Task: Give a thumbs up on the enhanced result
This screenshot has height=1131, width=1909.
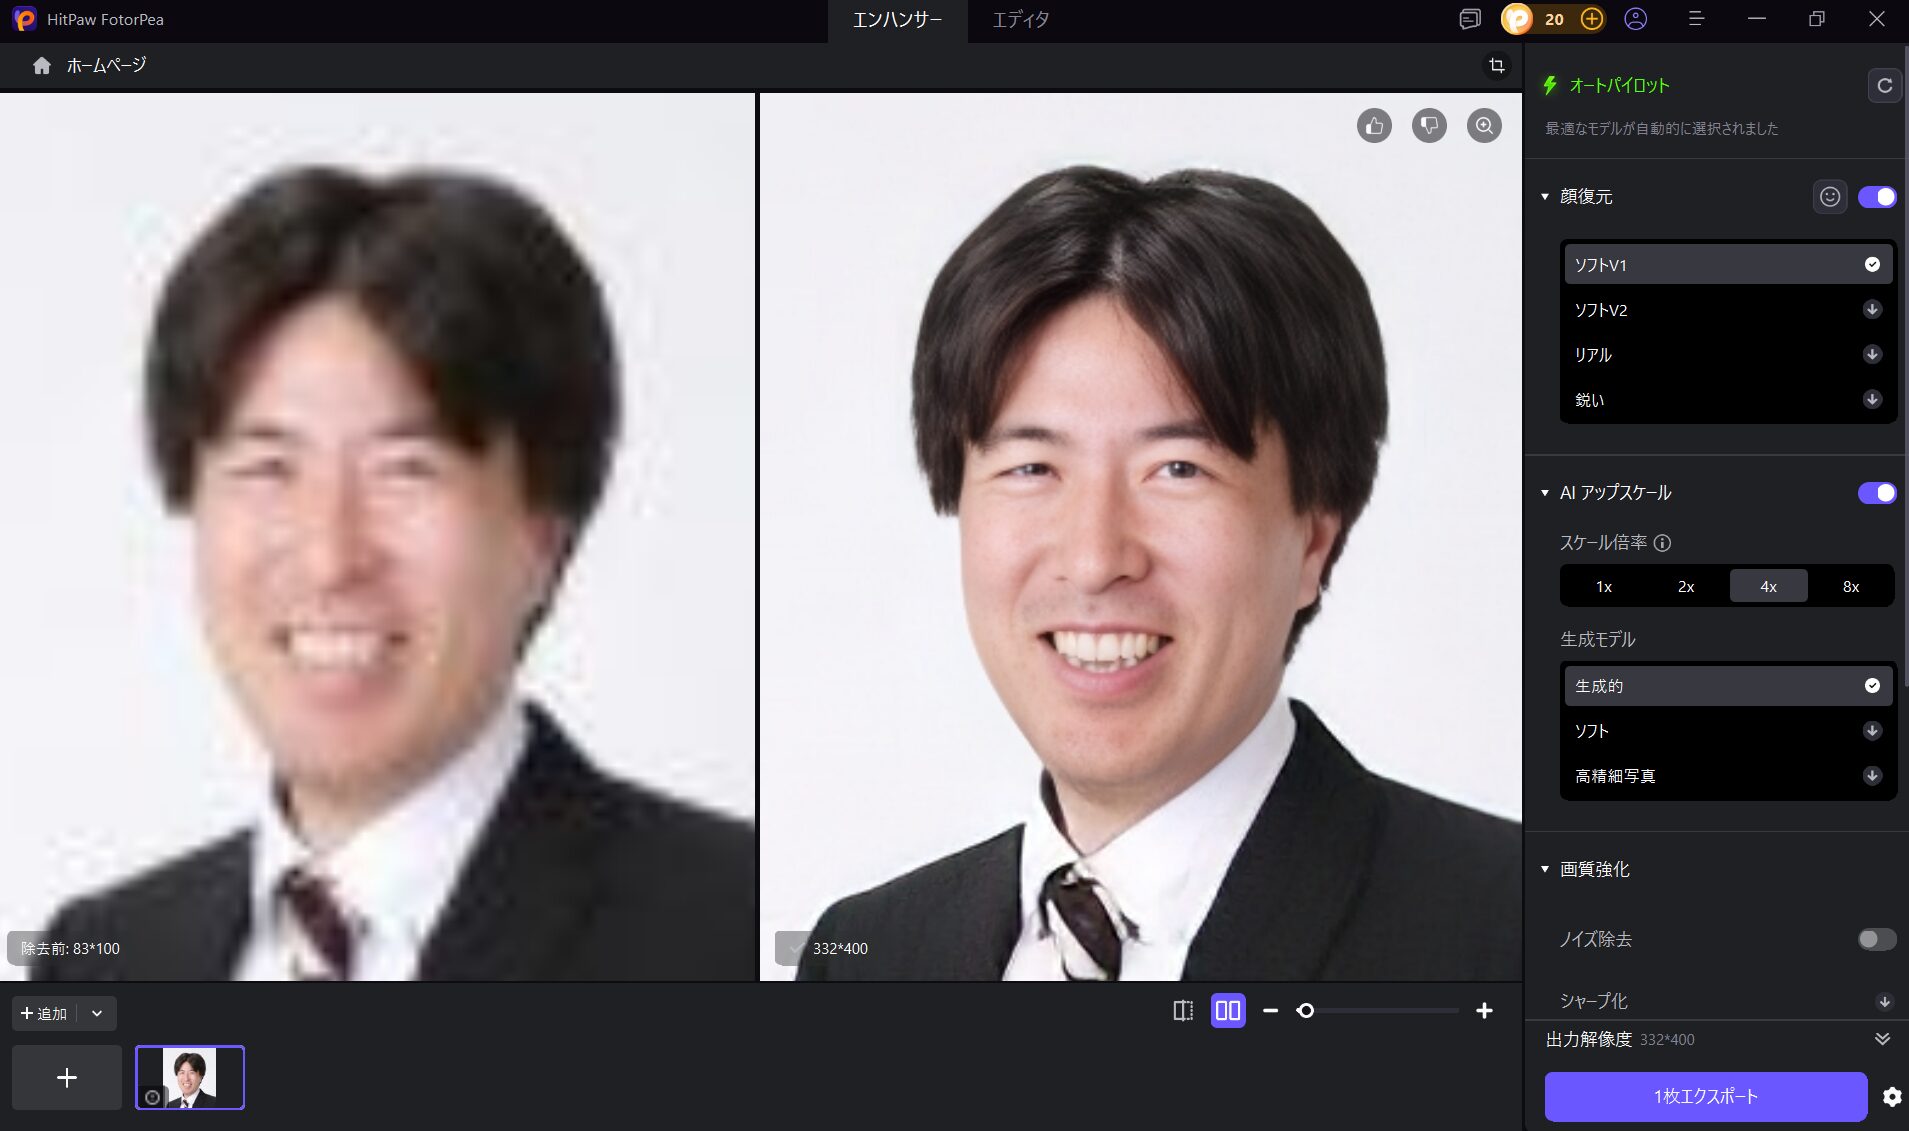Action: pos(1374,125)
